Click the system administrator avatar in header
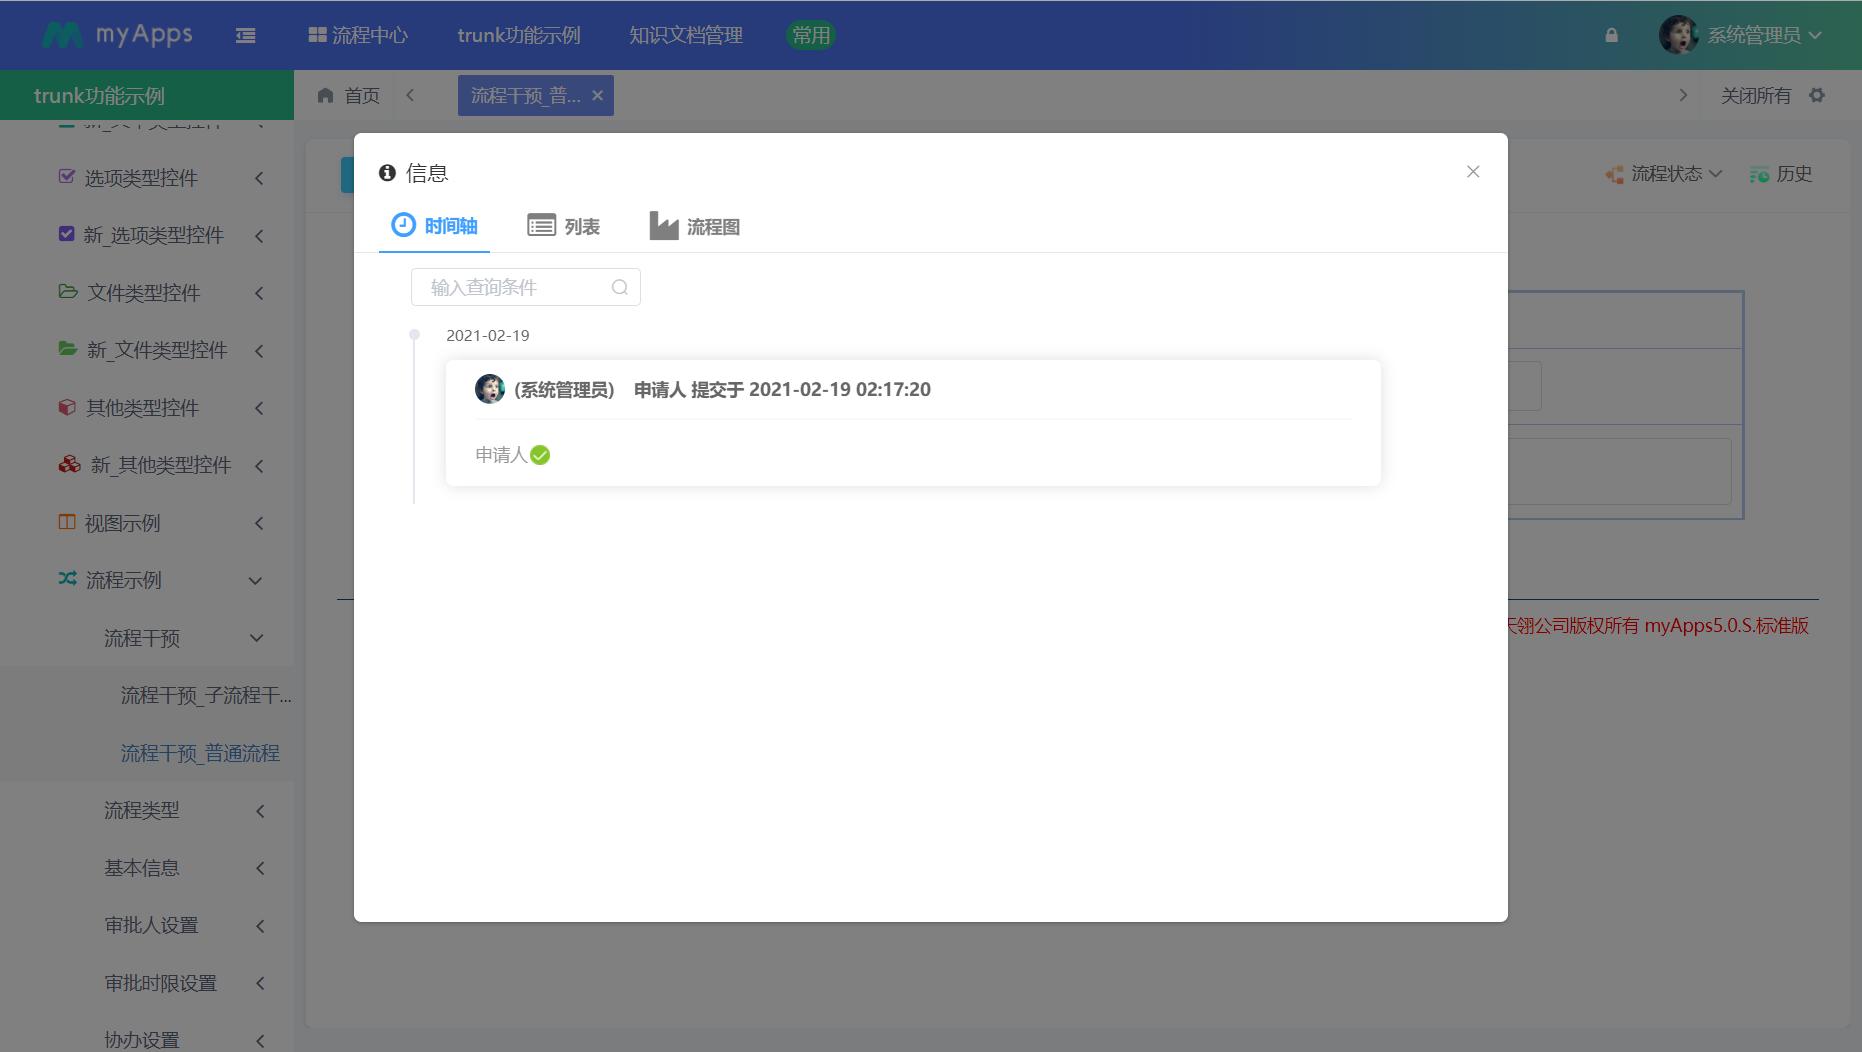 click(1678, 35)
